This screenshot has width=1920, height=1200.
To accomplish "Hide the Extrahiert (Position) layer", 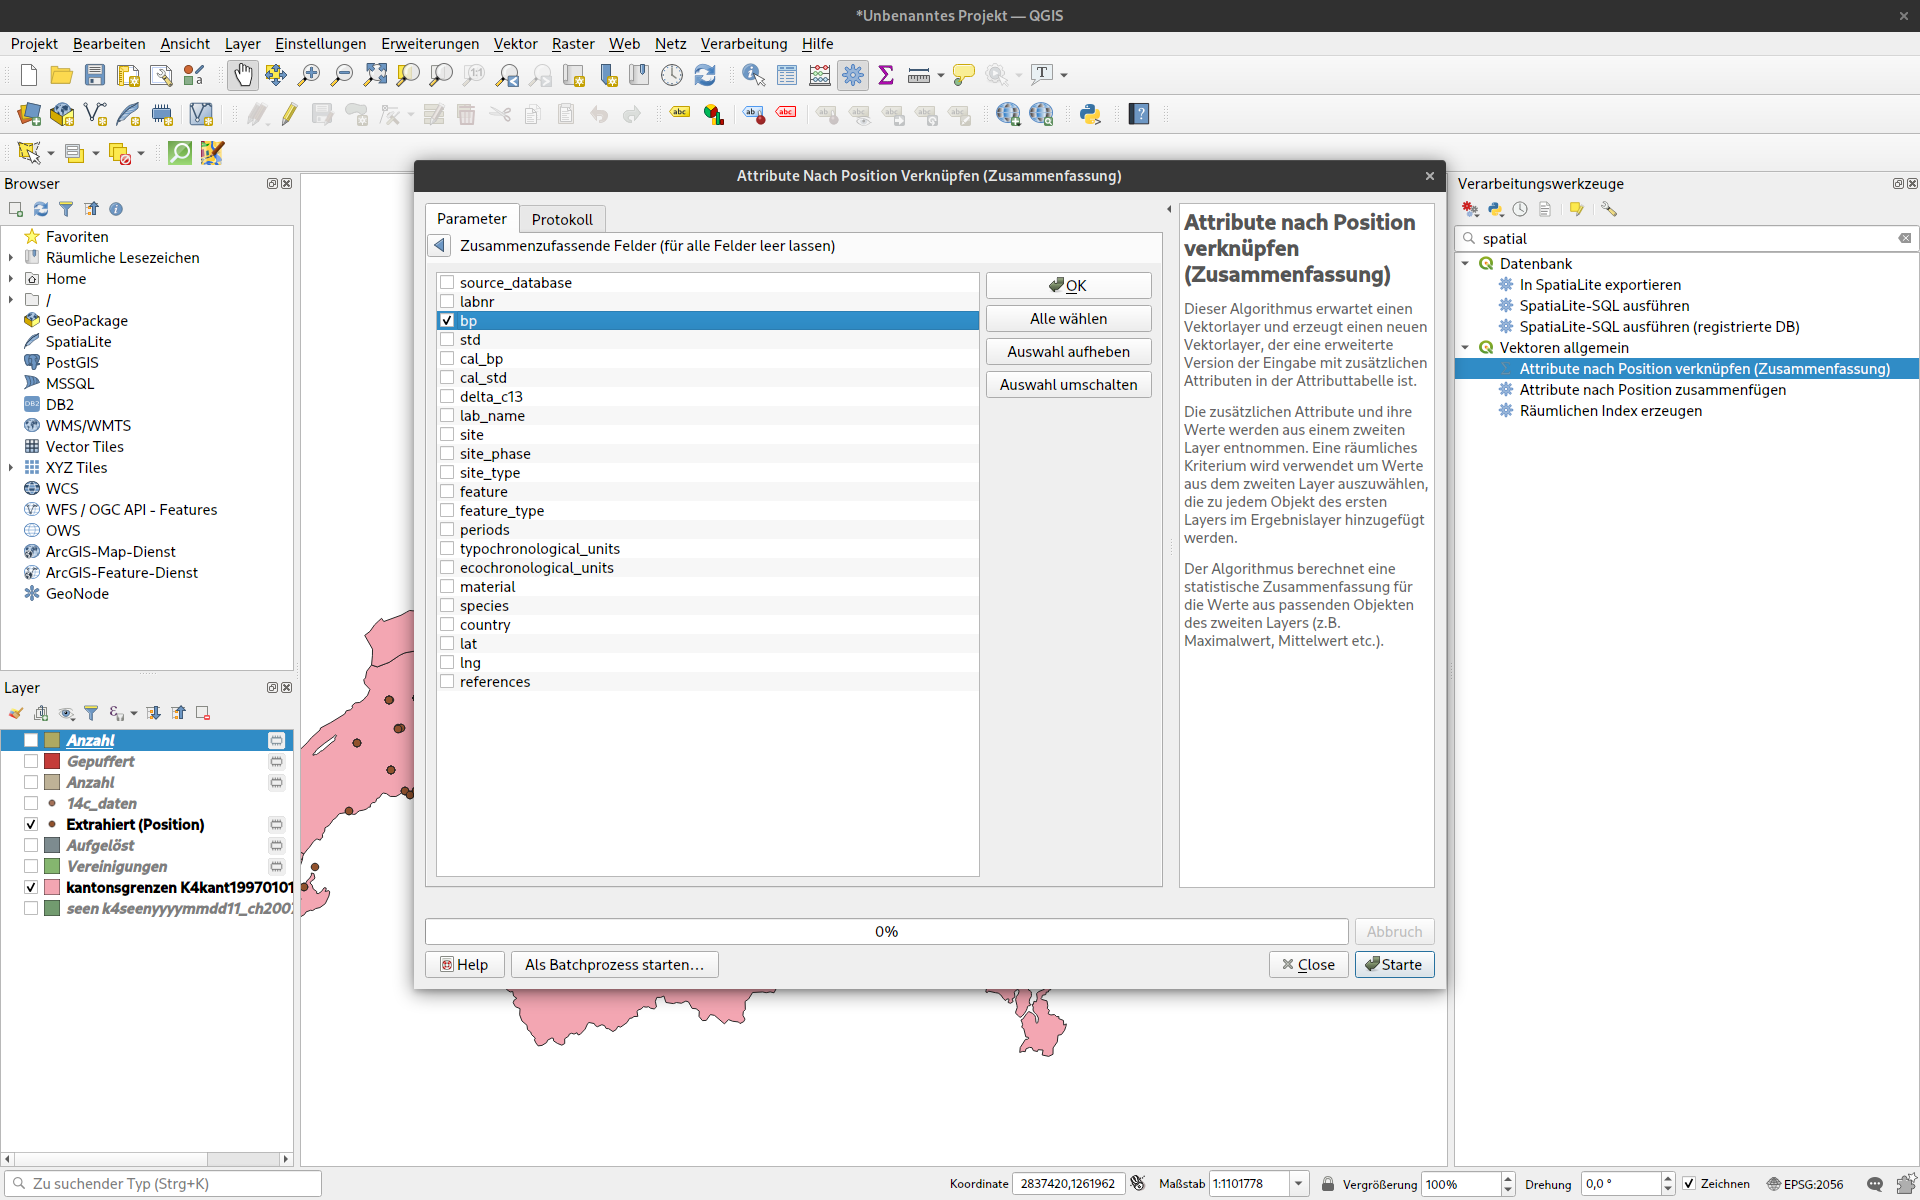I will tap(31, 825).
